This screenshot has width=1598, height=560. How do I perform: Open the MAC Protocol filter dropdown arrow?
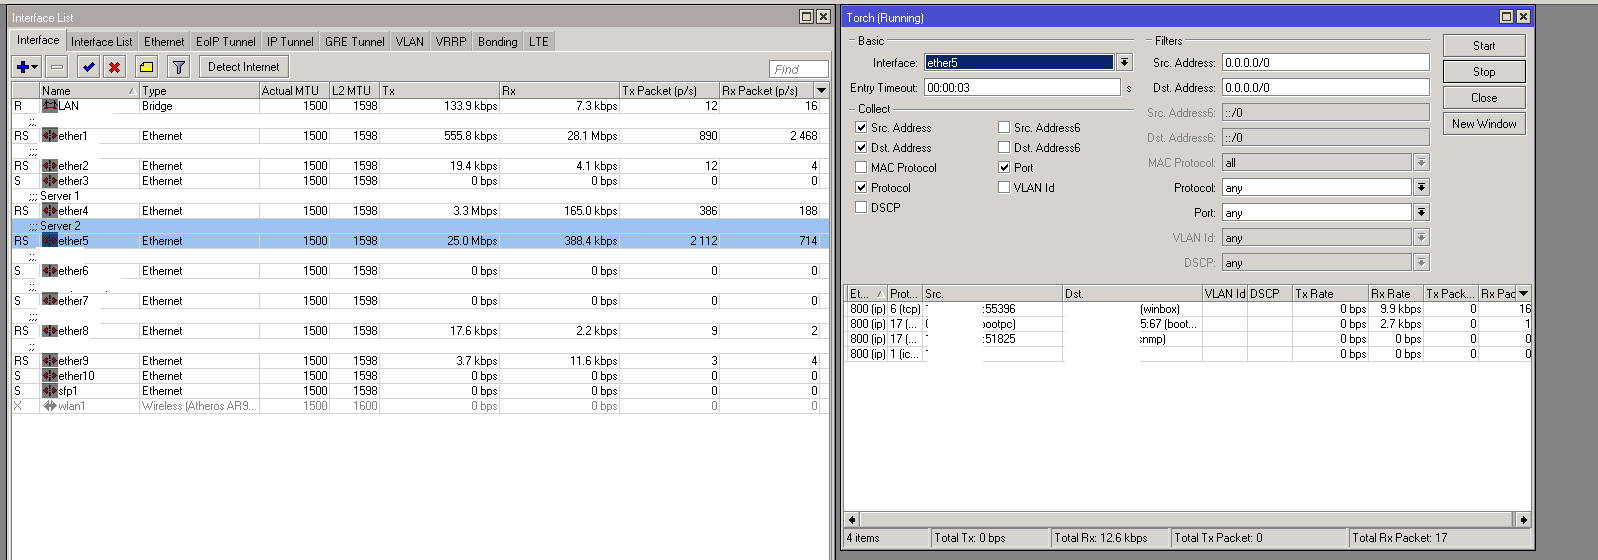click(1421, 163)
